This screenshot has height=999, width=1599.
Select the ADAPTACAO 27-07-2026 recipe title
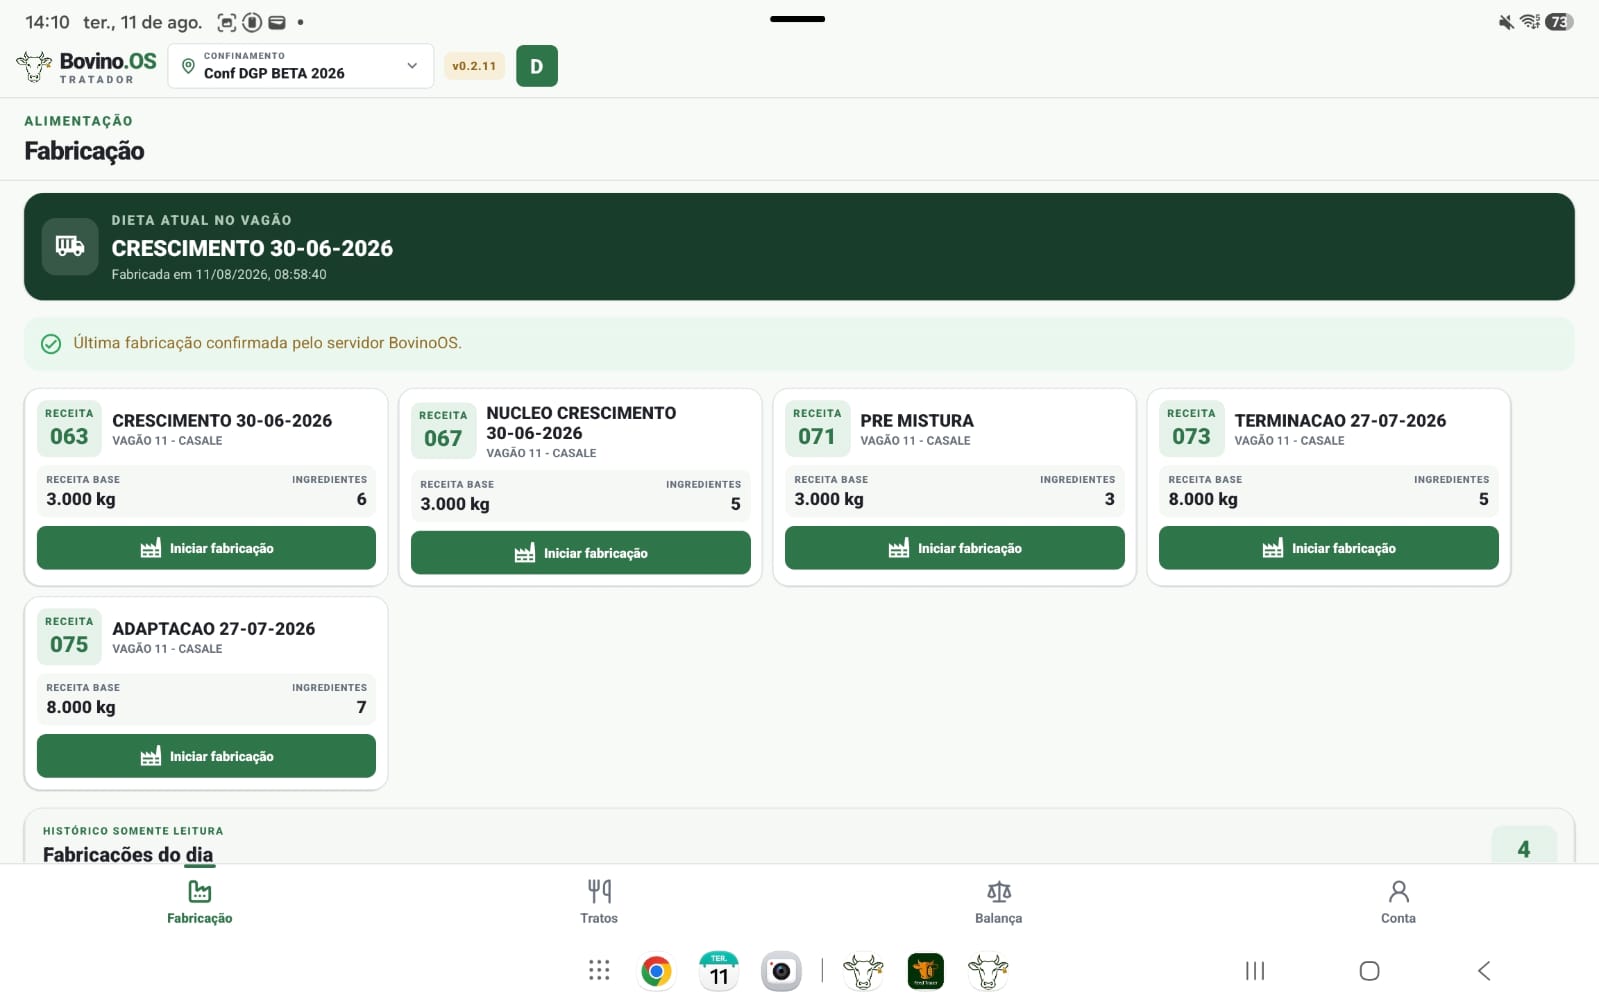click(213, 629)
